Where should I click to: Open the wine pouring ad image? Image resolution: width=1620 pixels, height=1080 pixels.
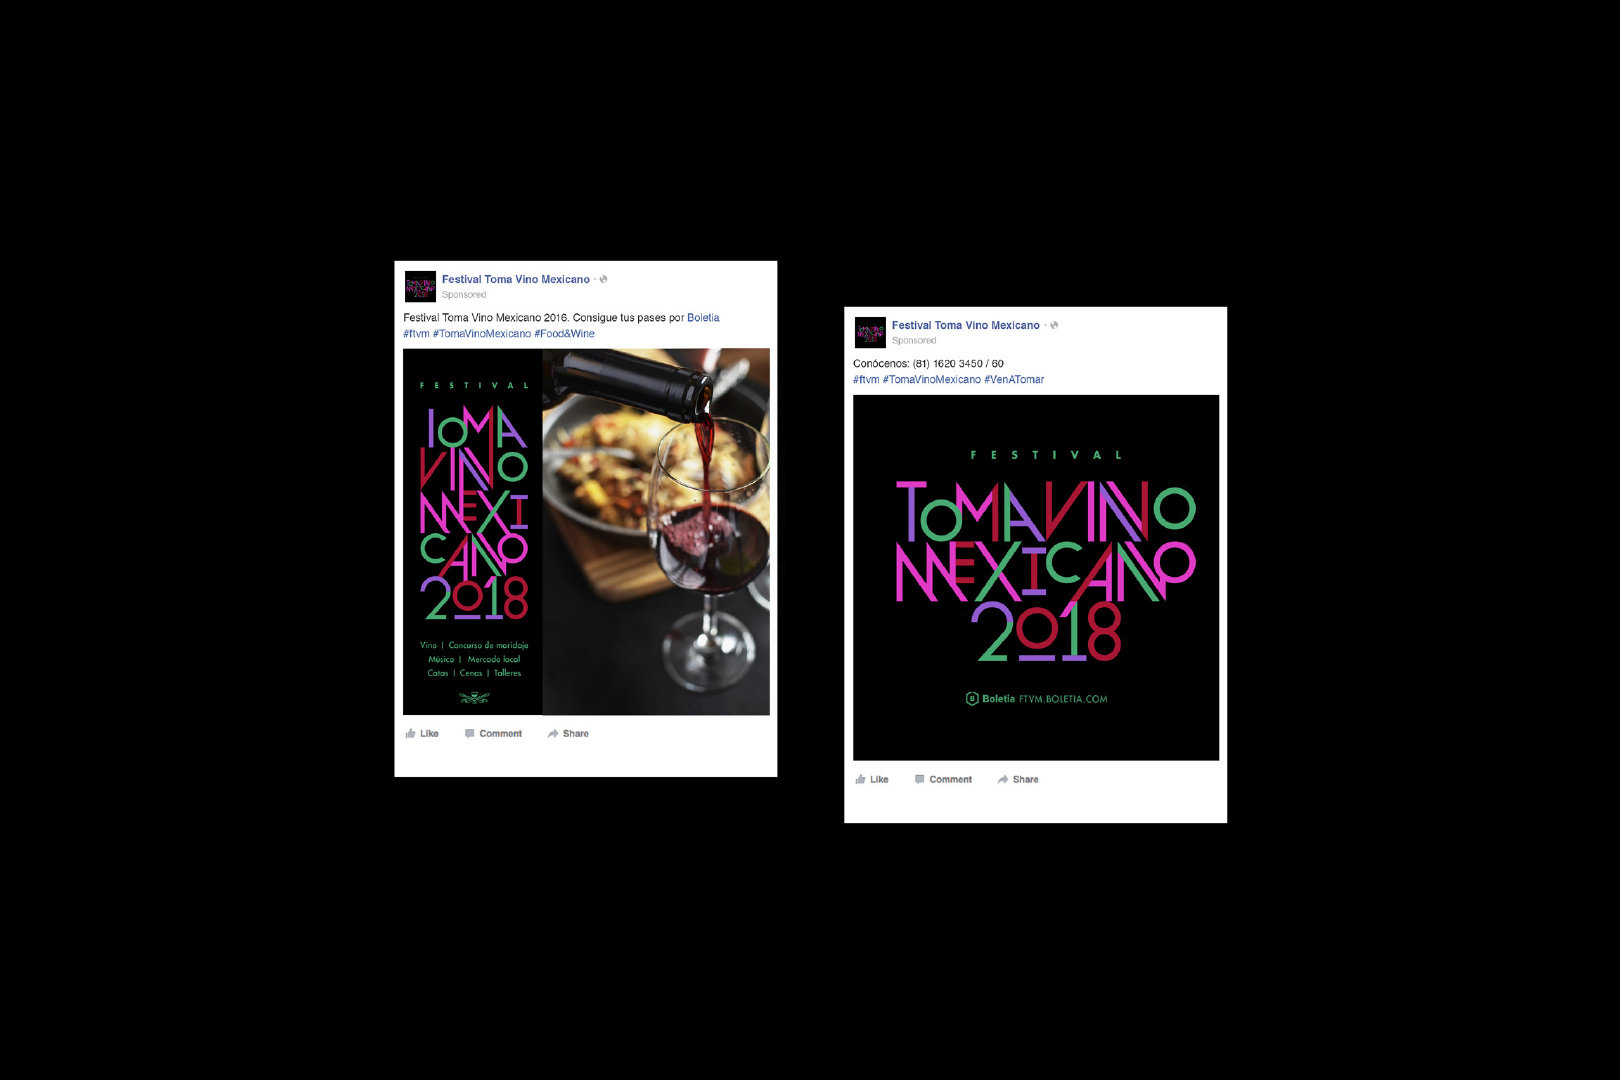(x=586, y=531)
